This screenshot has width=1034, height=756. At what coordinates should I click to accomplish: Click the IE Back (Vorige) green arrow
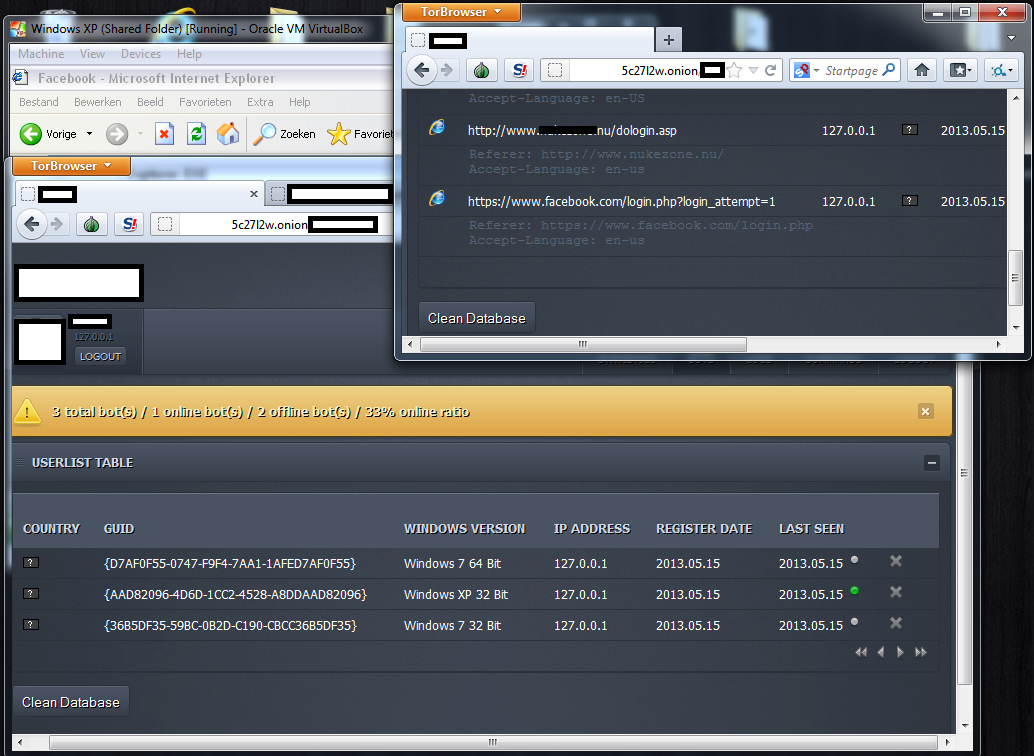(x=30, y=134)
